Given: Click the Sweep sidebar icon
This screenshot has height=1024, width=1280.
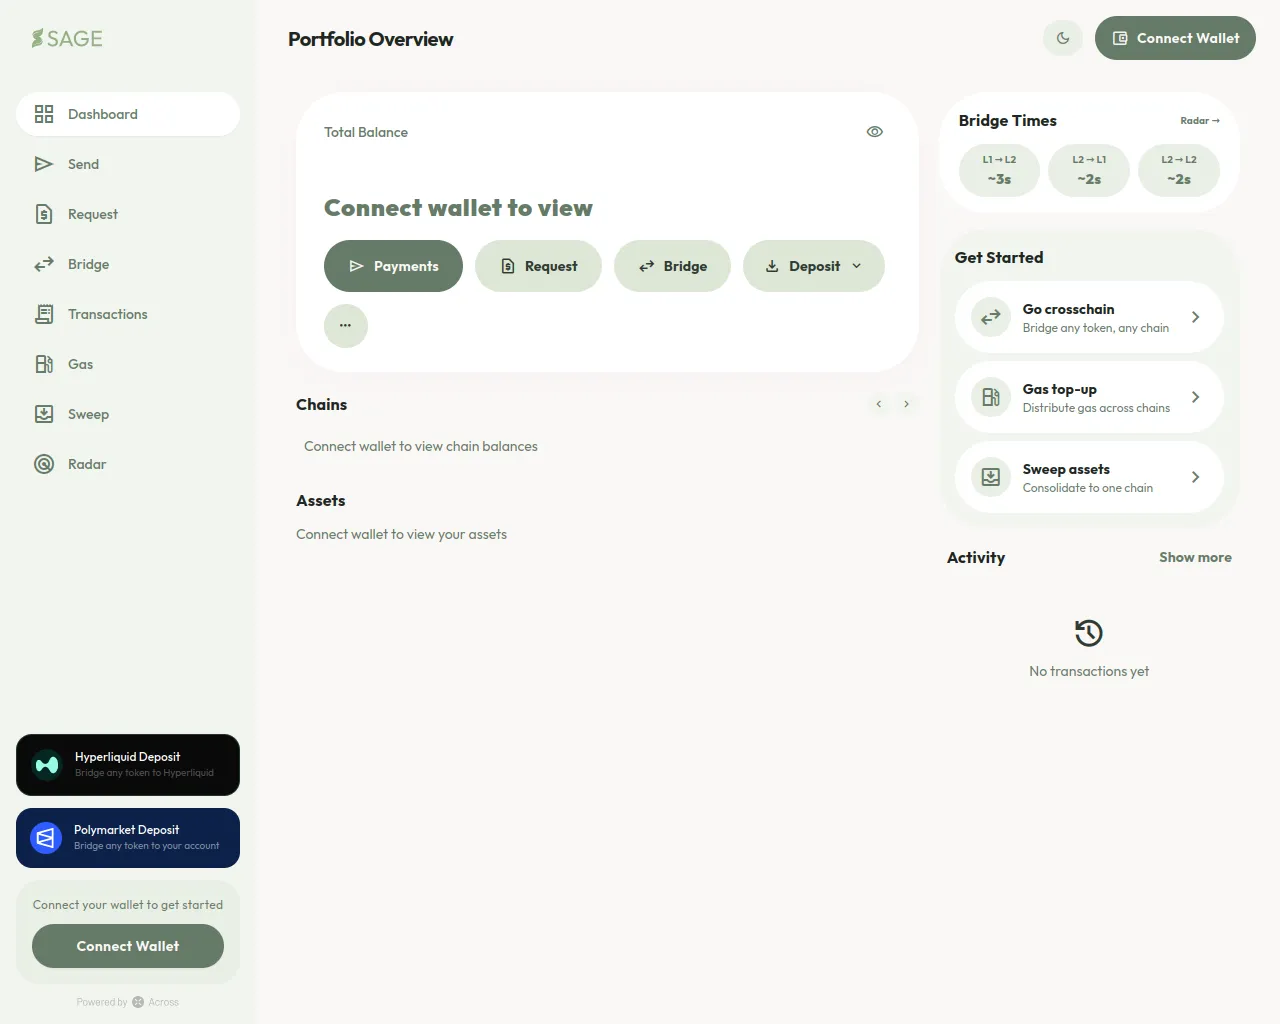Looking at the screenshot, I should (x=44, y=414).
